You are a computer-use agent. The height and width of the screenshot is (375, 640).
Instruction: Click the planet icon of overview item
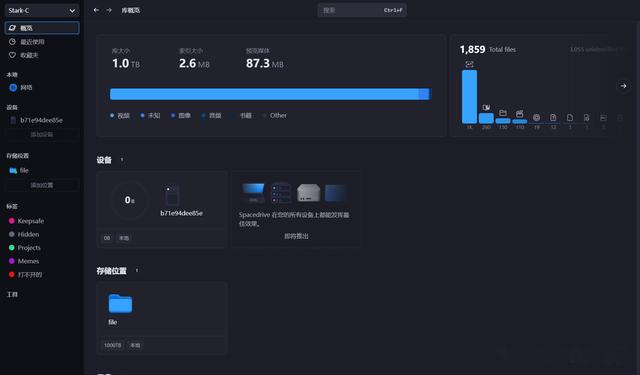[12, 28]
